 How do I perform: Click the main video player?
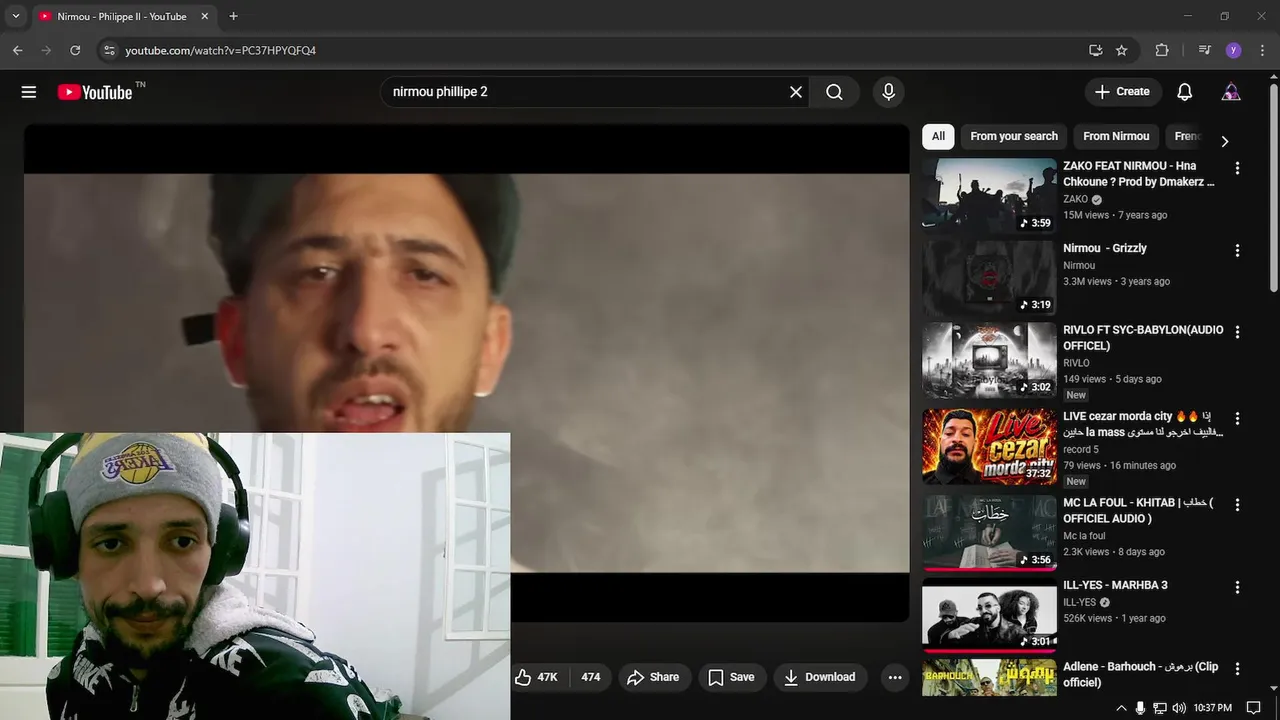coord(466,372)
